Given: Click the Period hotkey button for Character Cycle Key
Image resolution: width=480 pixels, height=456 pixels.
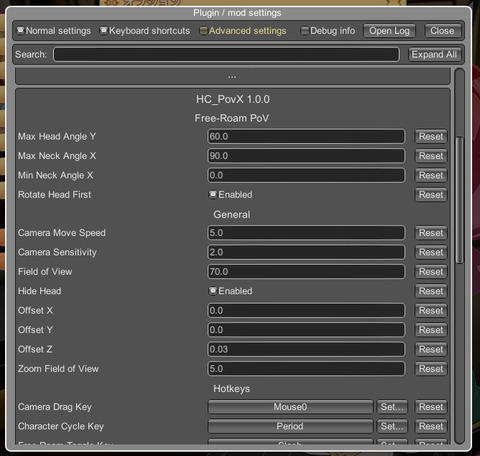Looking at the screenshot, I should [x=290, y=426].
